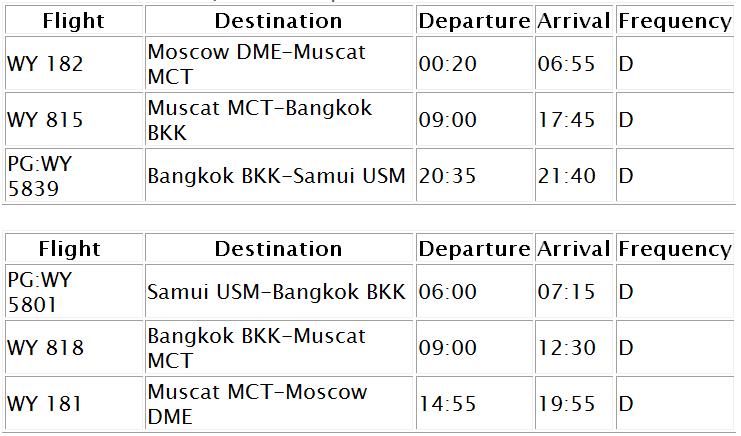The height and width of the screenshot is (436, 741).
Task: Select the PG:WY 5839 flight cell
Action: click(74, 175)
